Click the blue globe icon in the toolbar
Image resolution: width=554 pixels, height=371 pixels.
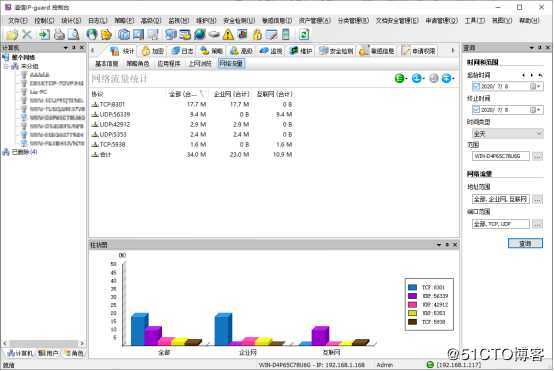200,34
